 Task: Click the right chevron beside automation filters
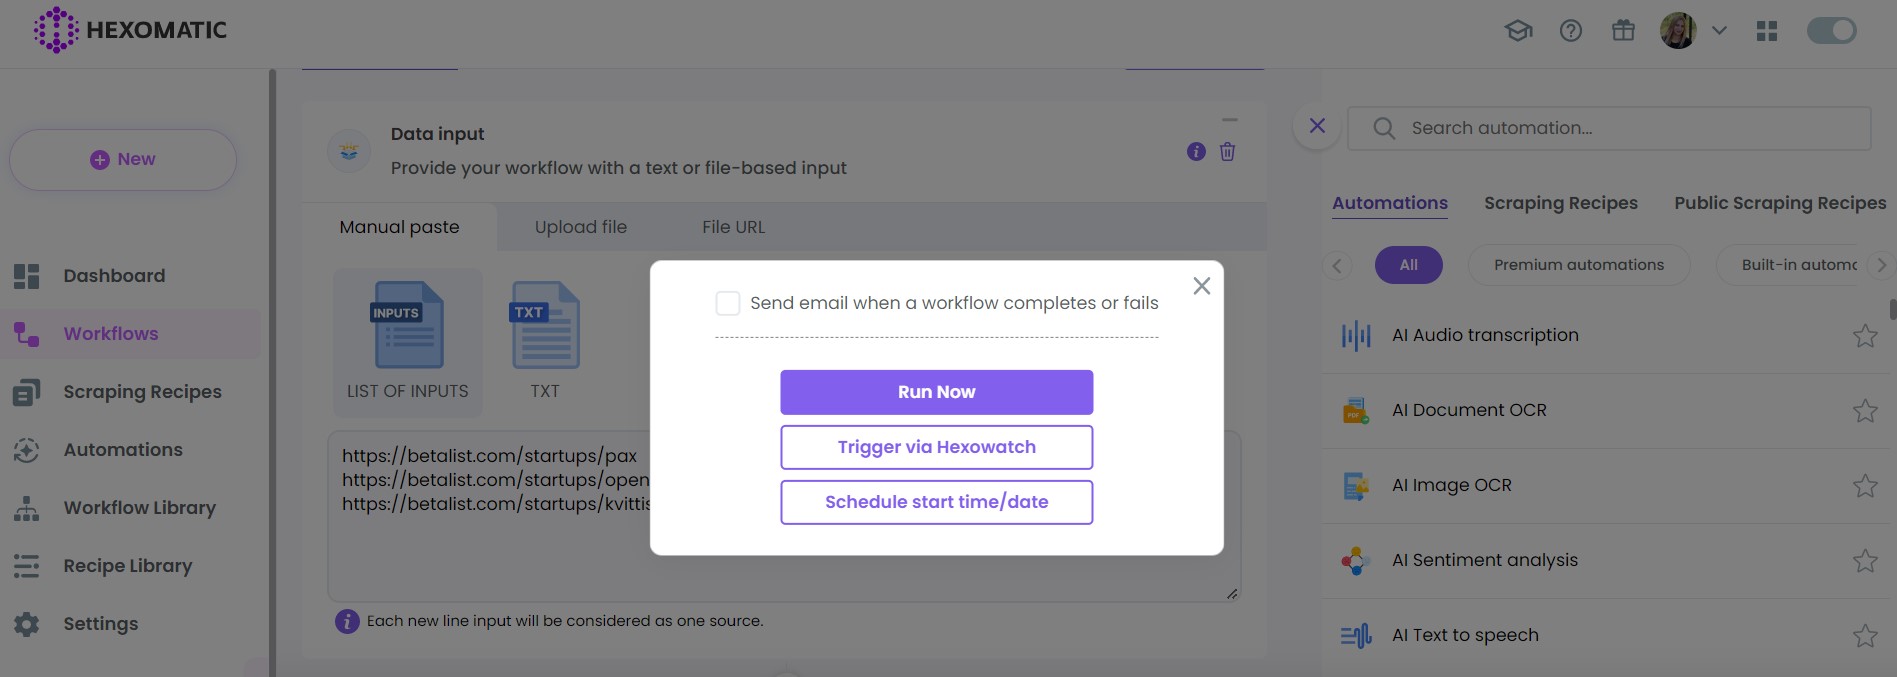click(1882, 264)
